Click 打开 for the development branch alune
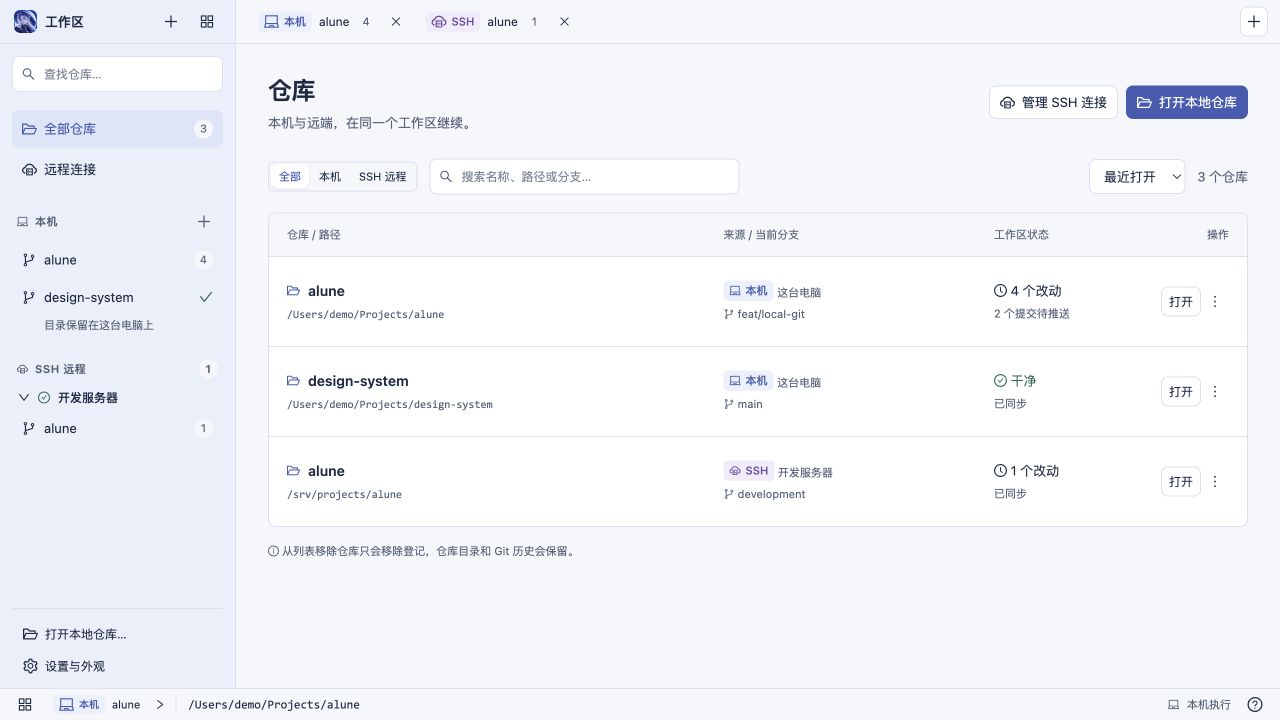The width and height of the screenshot is (1280, 720). click(1181, 481)
